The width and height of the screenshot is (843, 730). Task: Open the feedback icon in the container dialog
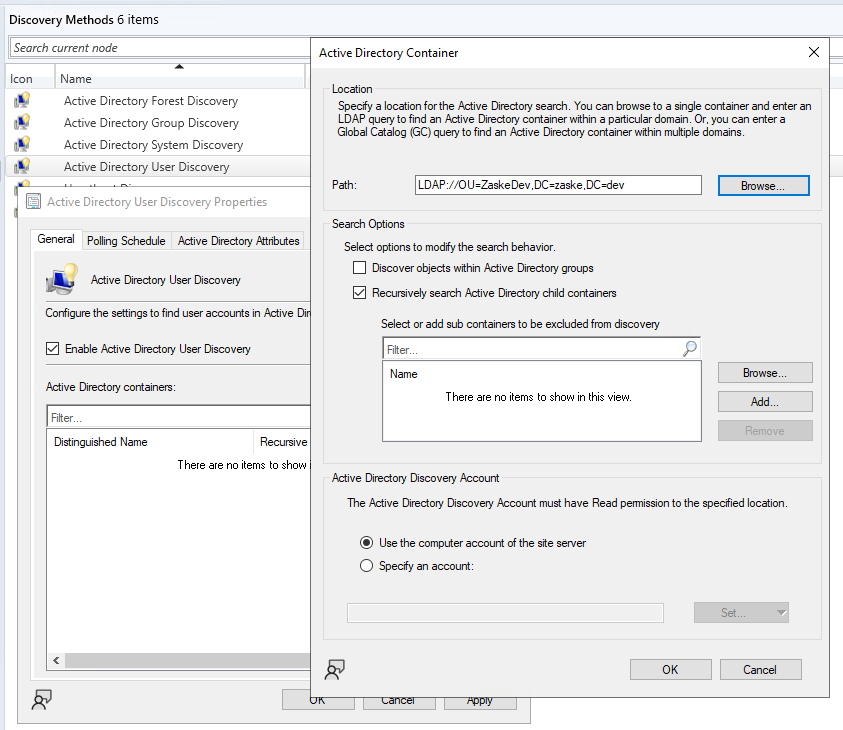point(335,669)
